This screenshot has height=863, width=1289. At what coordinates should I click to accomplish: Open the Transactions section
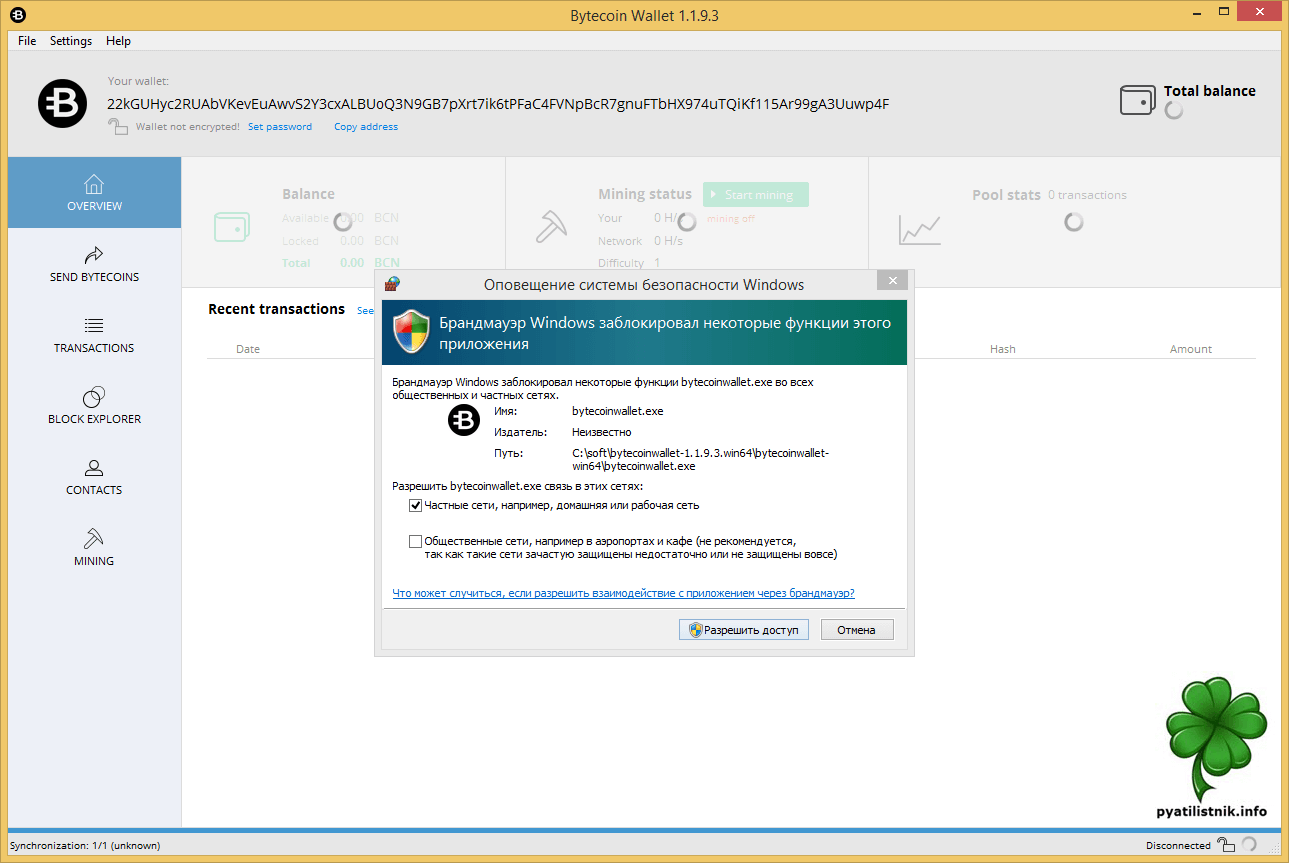coord(95,335)
